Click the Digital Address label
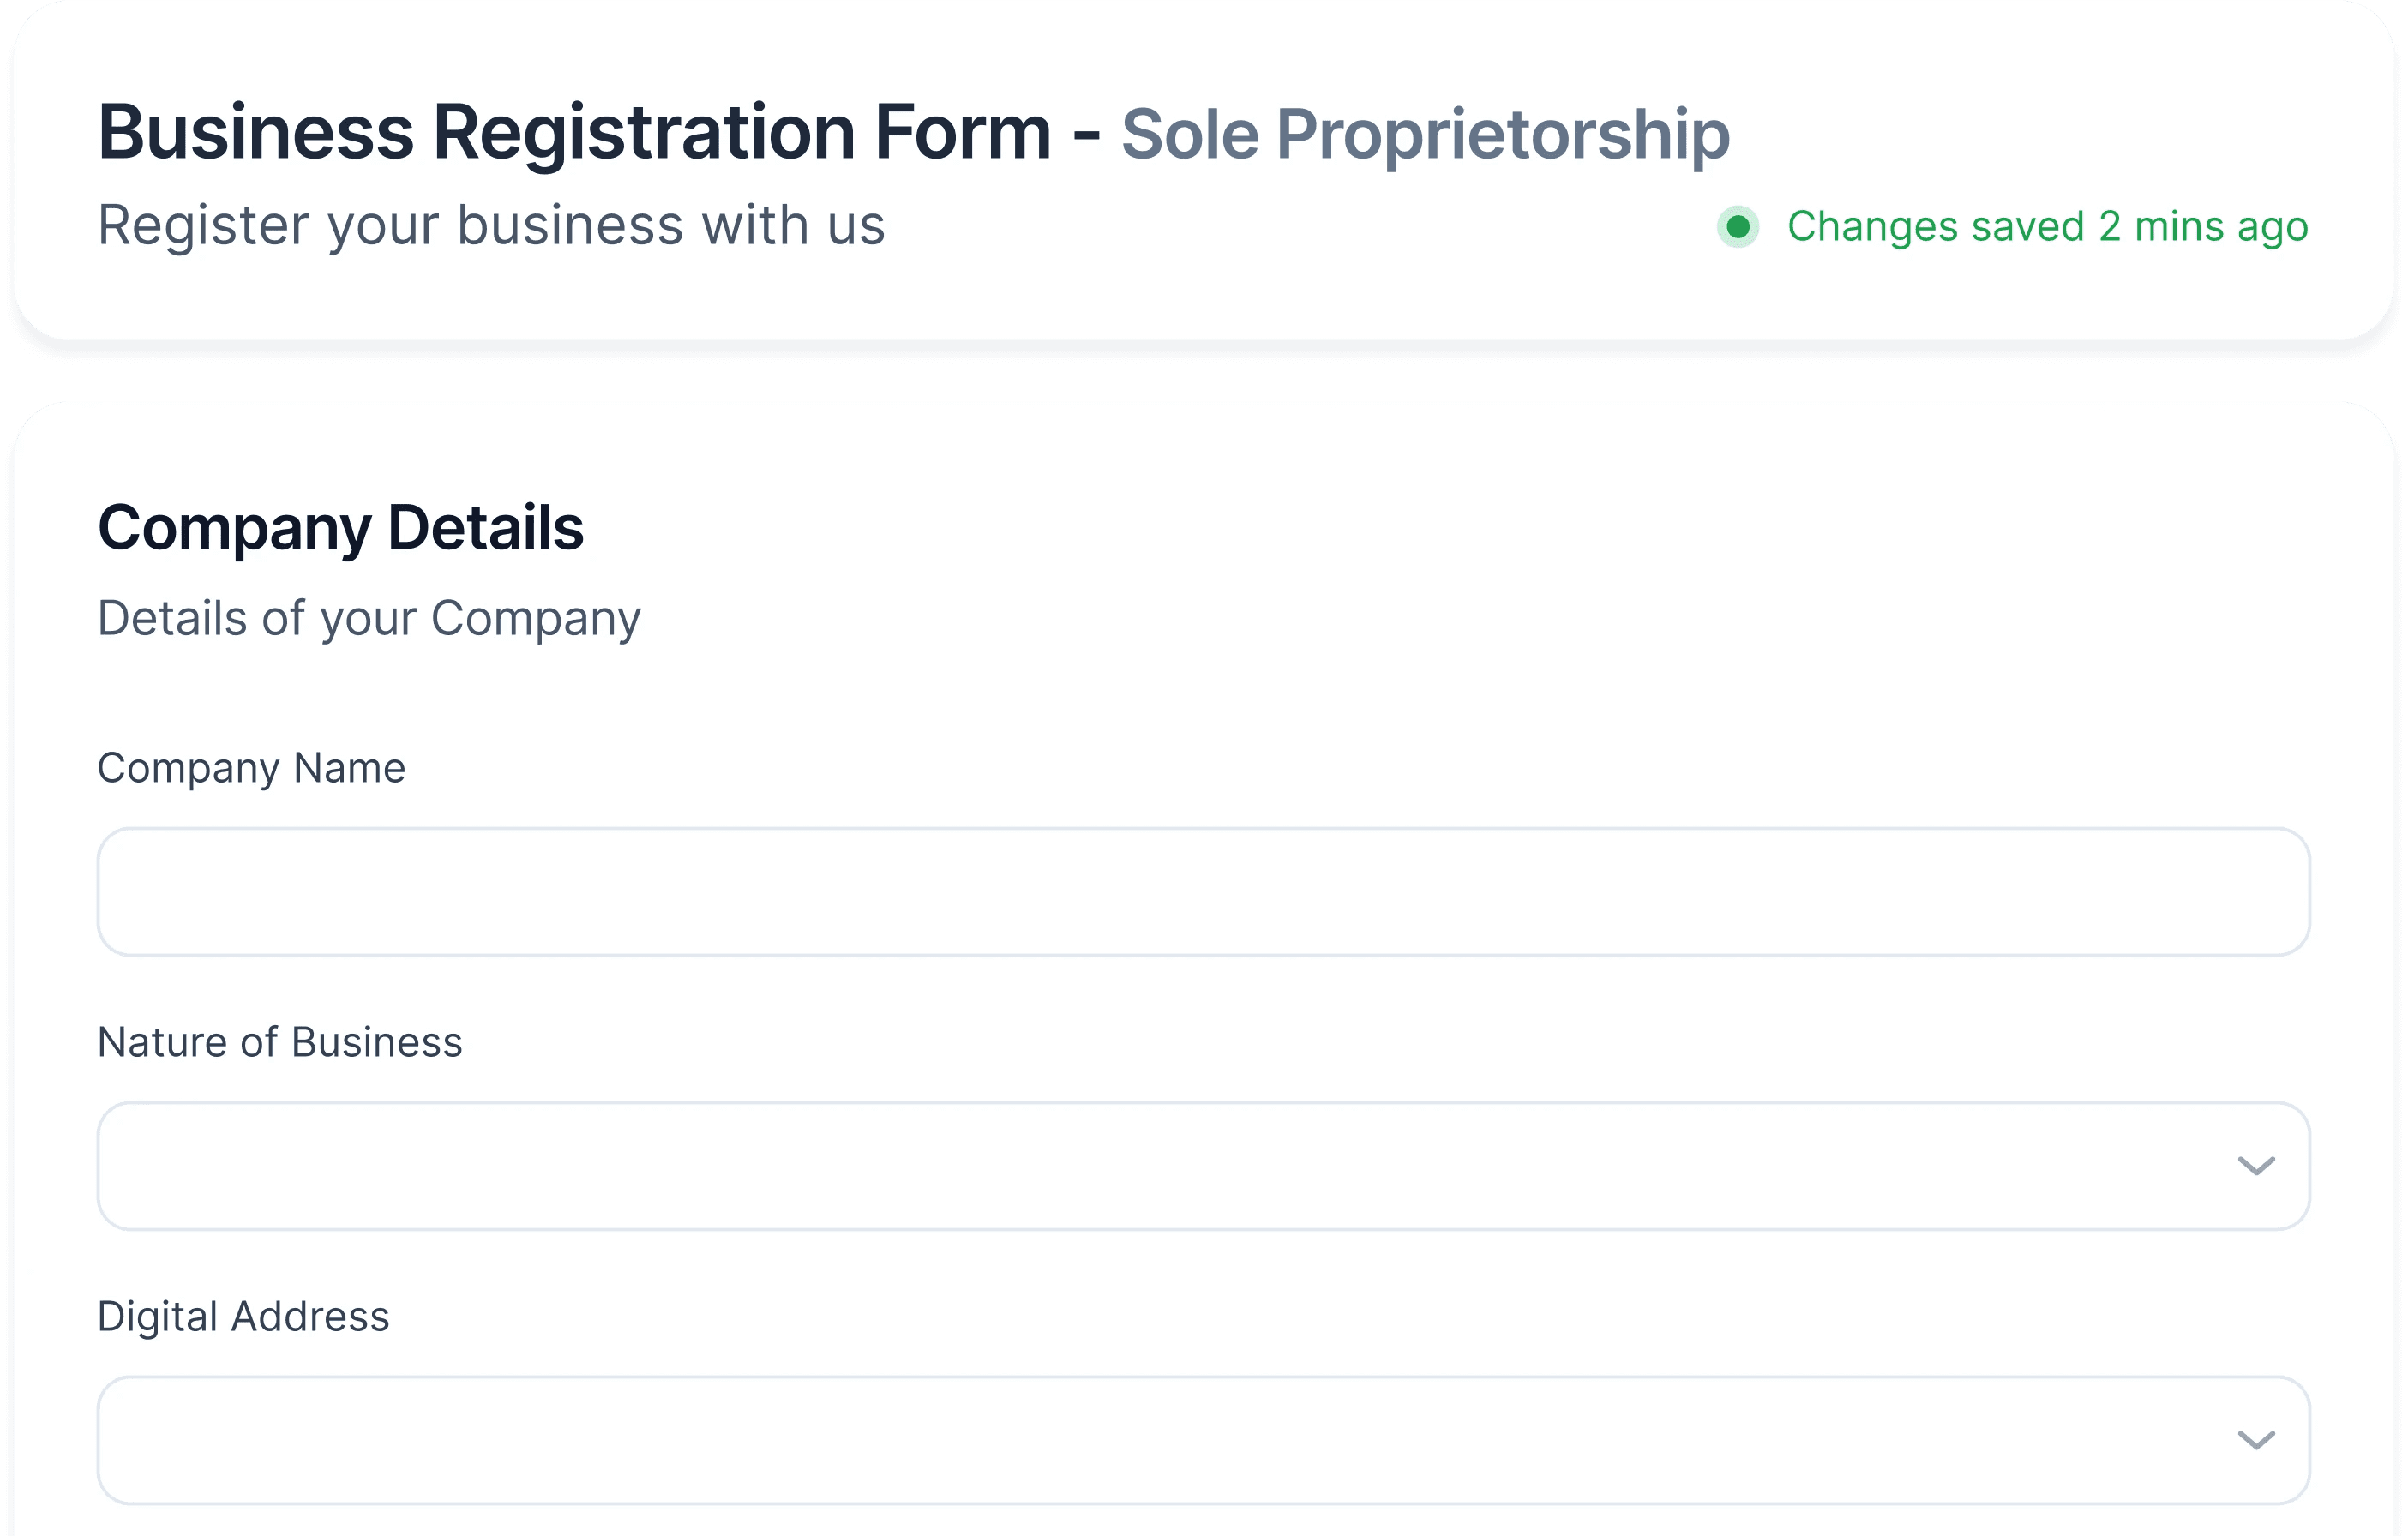The width and height of the screenshot is (2408, 1536). [x=243, y=1316]
